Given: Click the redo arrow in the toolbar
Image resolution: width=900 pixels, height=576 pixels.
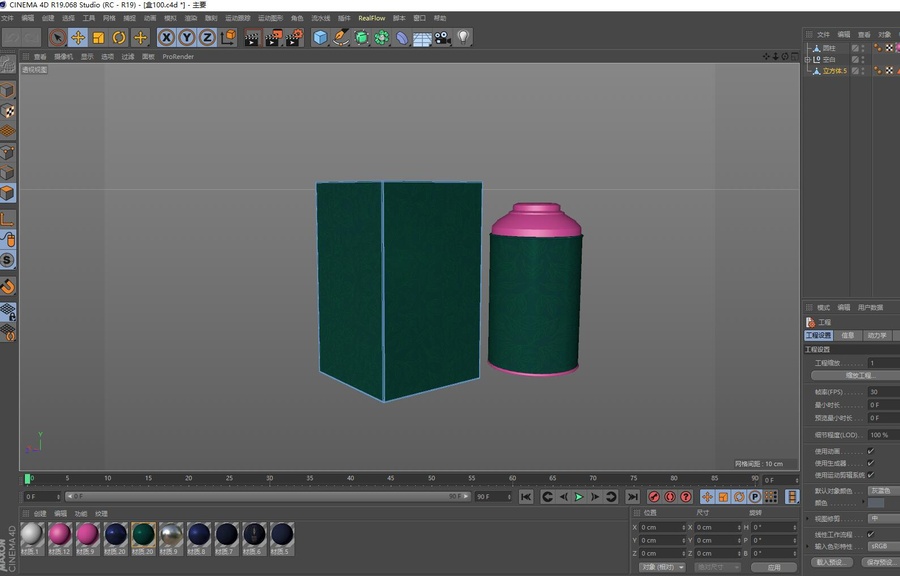Looking at the screenshot, I should [32, 38].
